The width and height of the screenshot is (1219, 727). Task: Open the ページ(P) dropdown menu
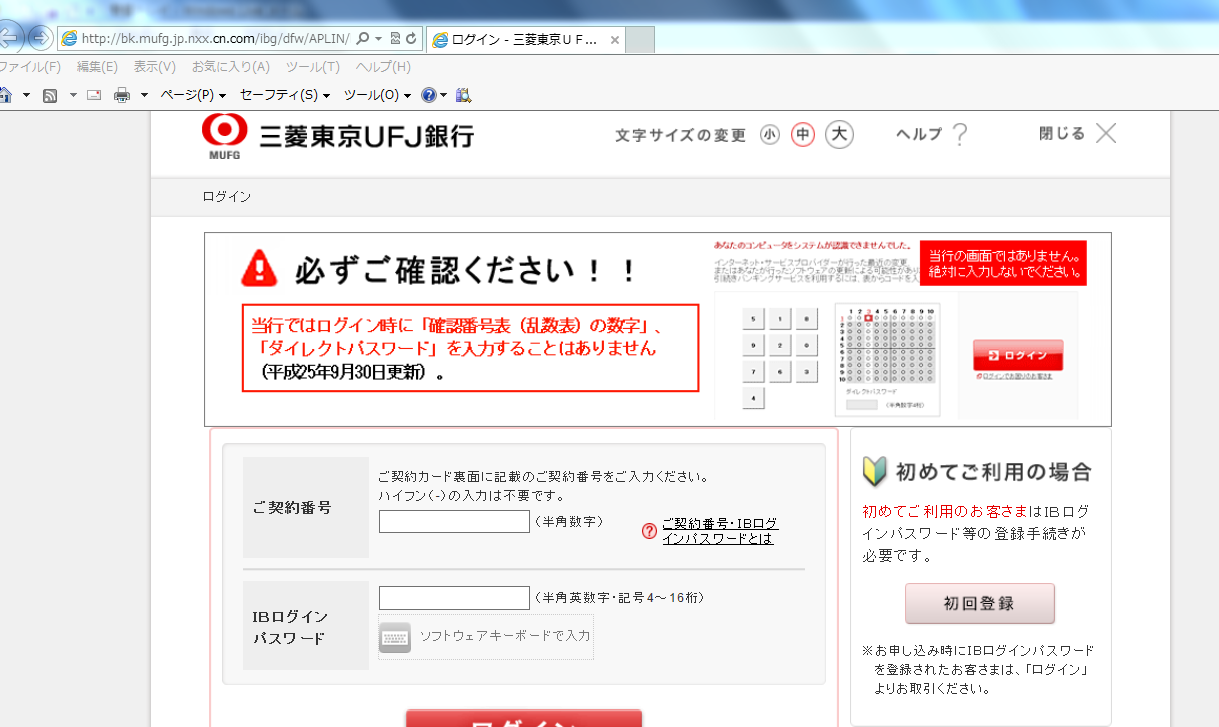[193, 95]
